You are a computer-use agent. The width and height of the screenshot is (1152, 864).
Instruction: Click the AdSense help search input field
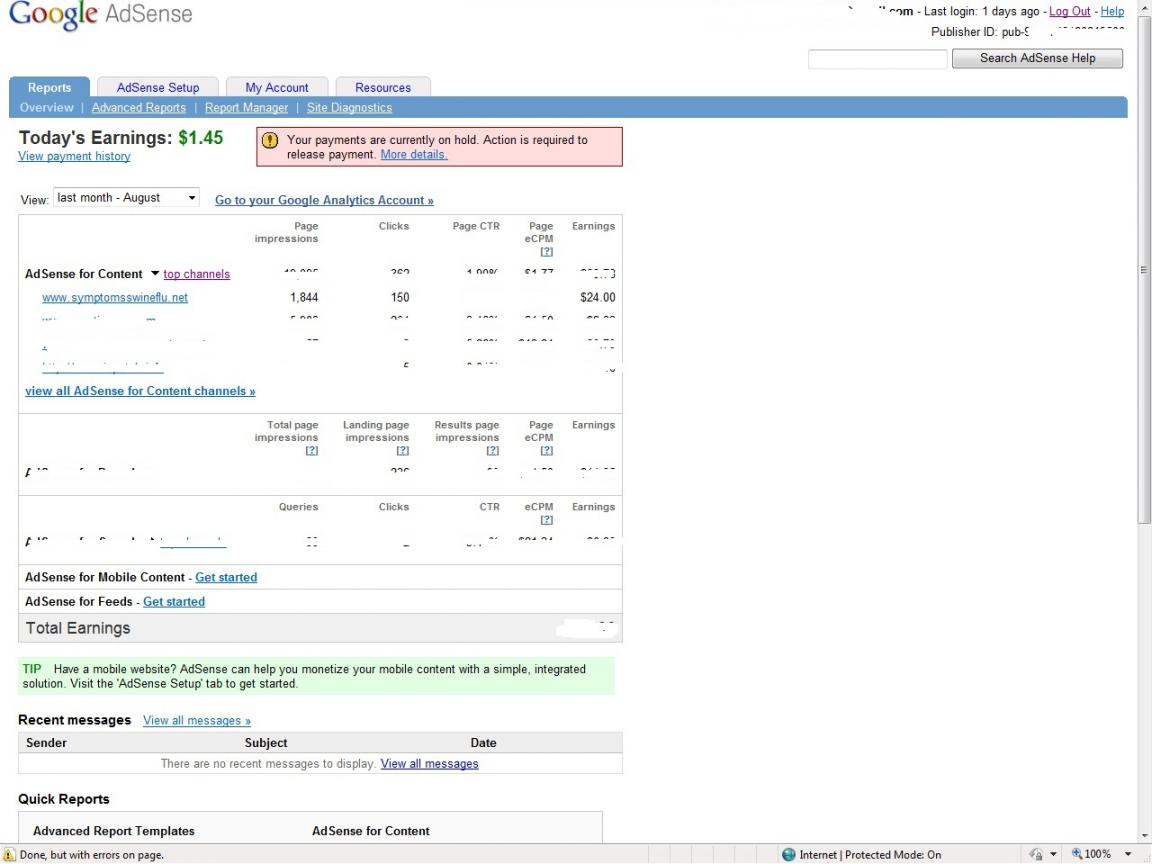click(877, 59)
